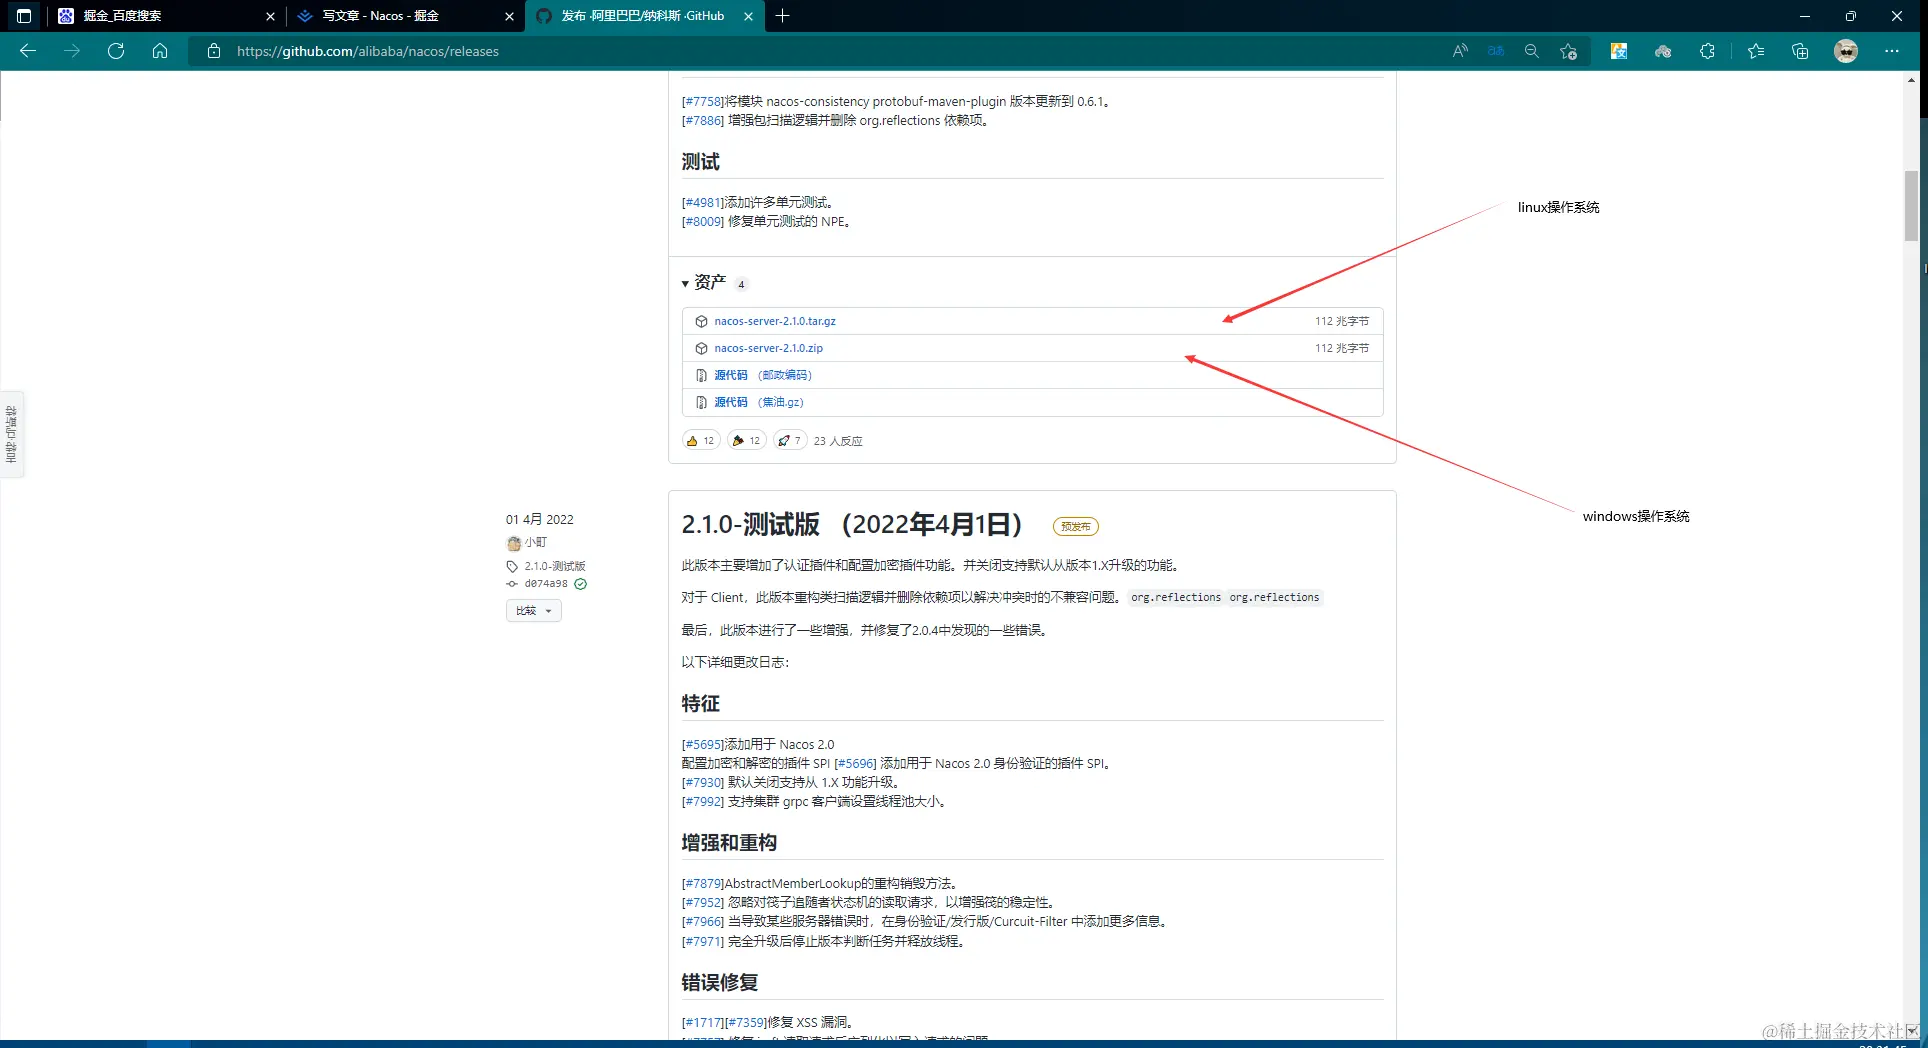Open issue link #7879
1928x1048 pixels.
[x=703, y=883]
